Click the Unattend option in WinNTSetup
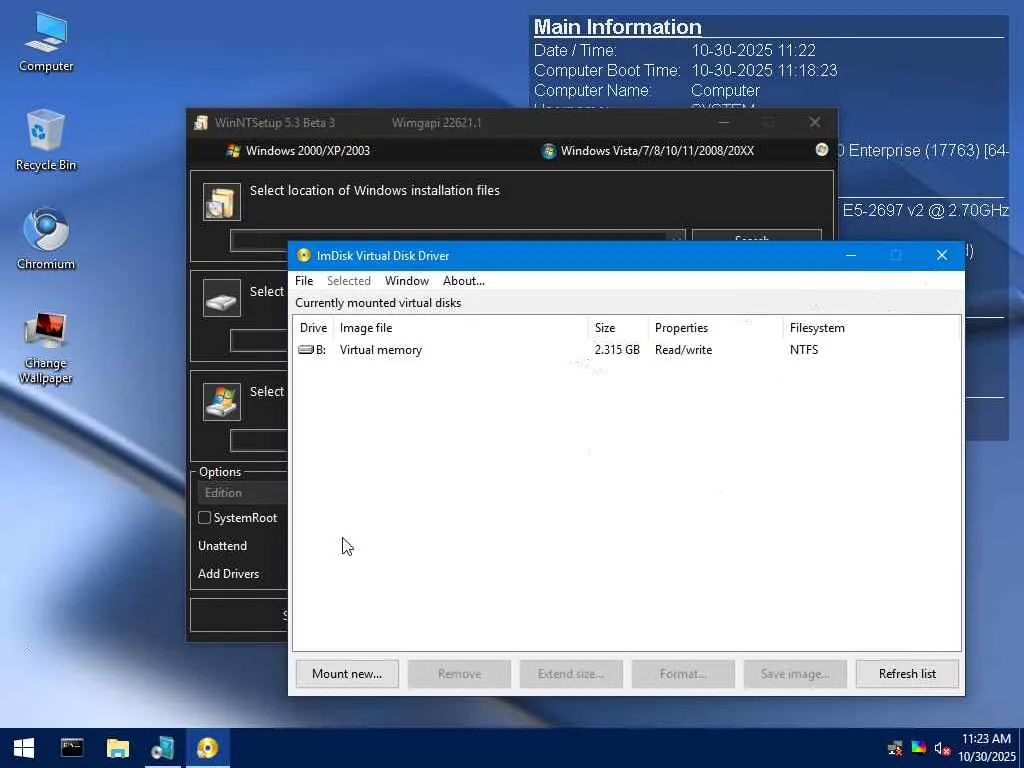Screen dimensions: 1024x768 223,546
